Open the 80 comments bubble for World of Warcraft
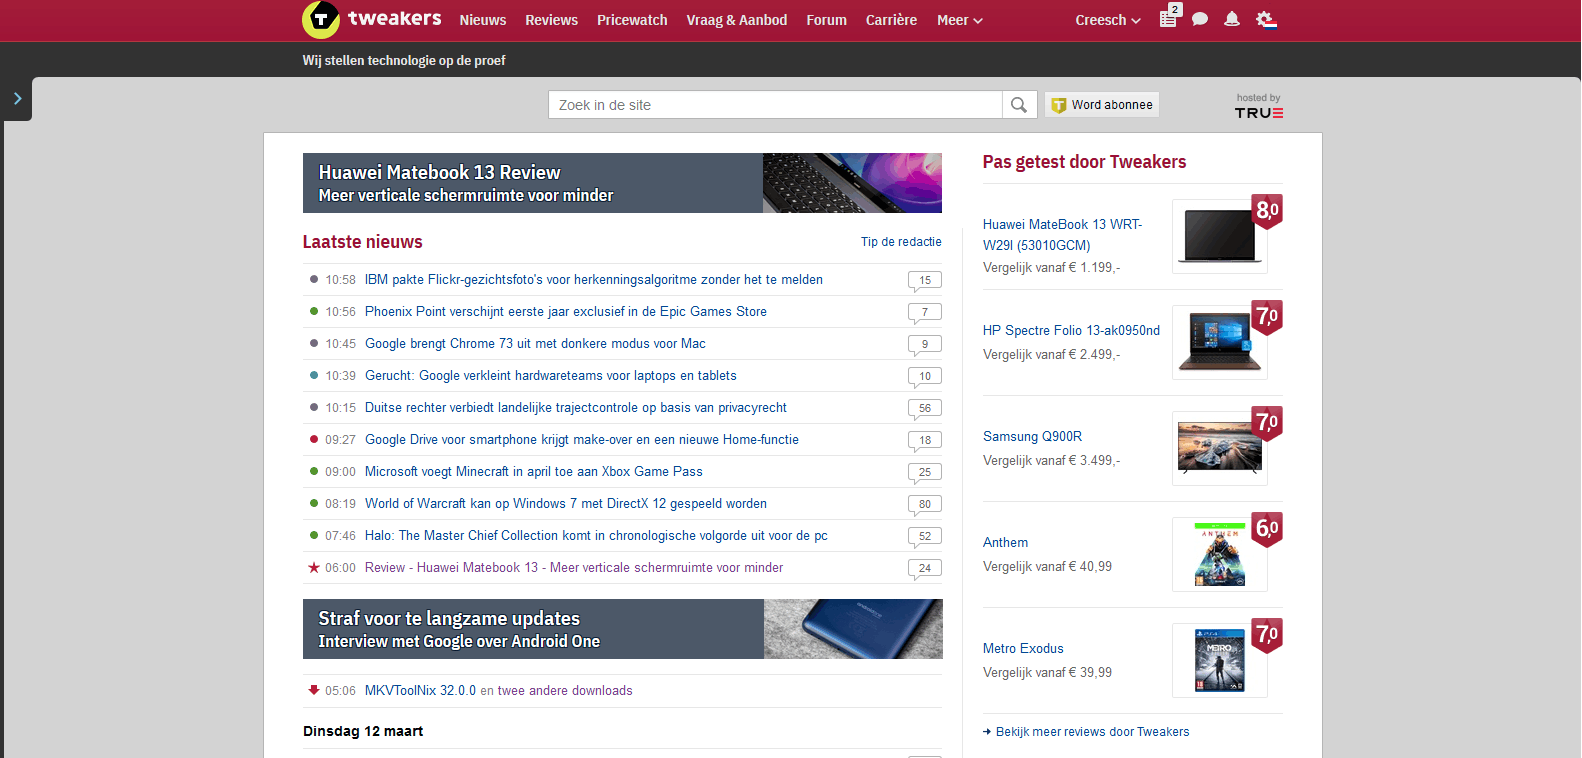Image resolution: width=1582 pixels, height=758 pixels. [x=925, y=505]
